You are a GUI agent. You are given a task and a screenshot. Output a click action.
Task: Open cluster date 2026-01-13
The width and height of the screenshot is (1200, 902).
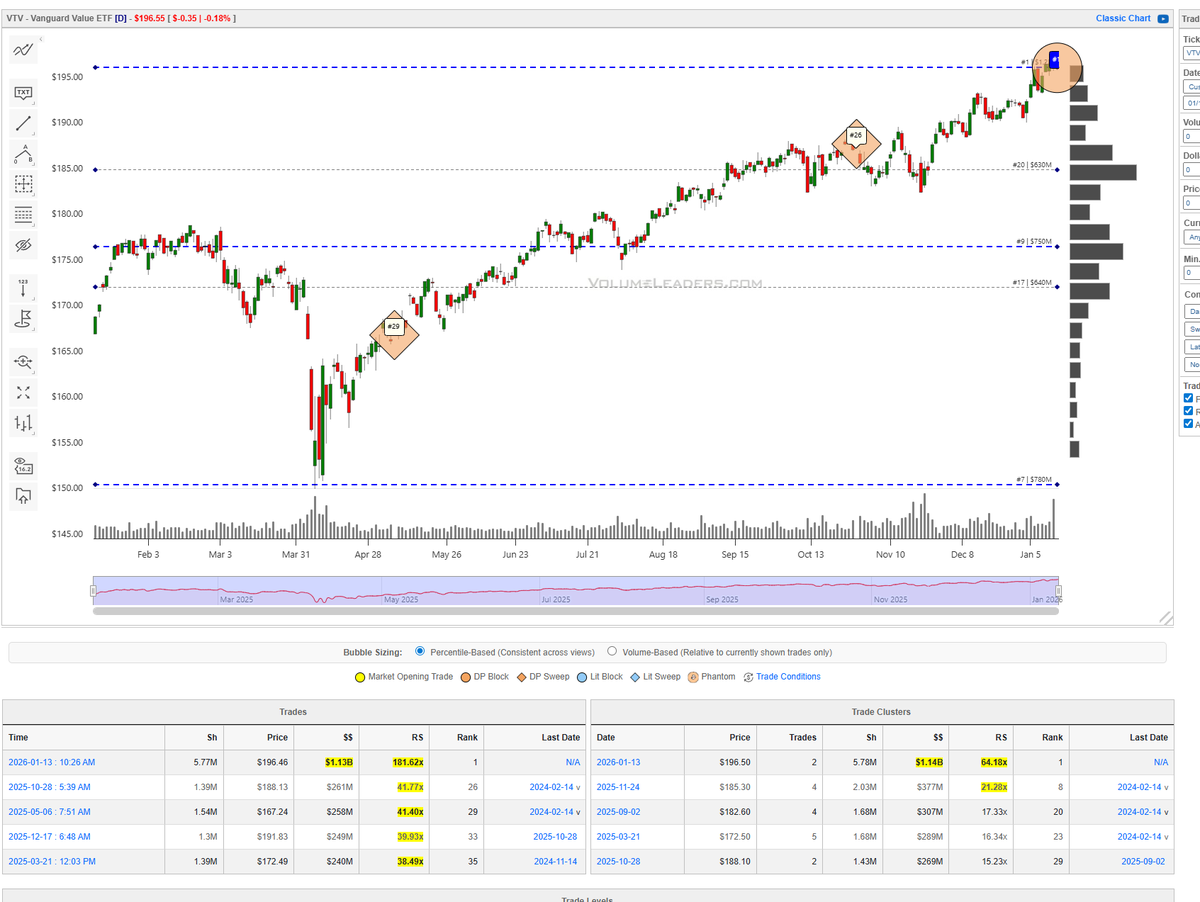click(x=618, y=762)
